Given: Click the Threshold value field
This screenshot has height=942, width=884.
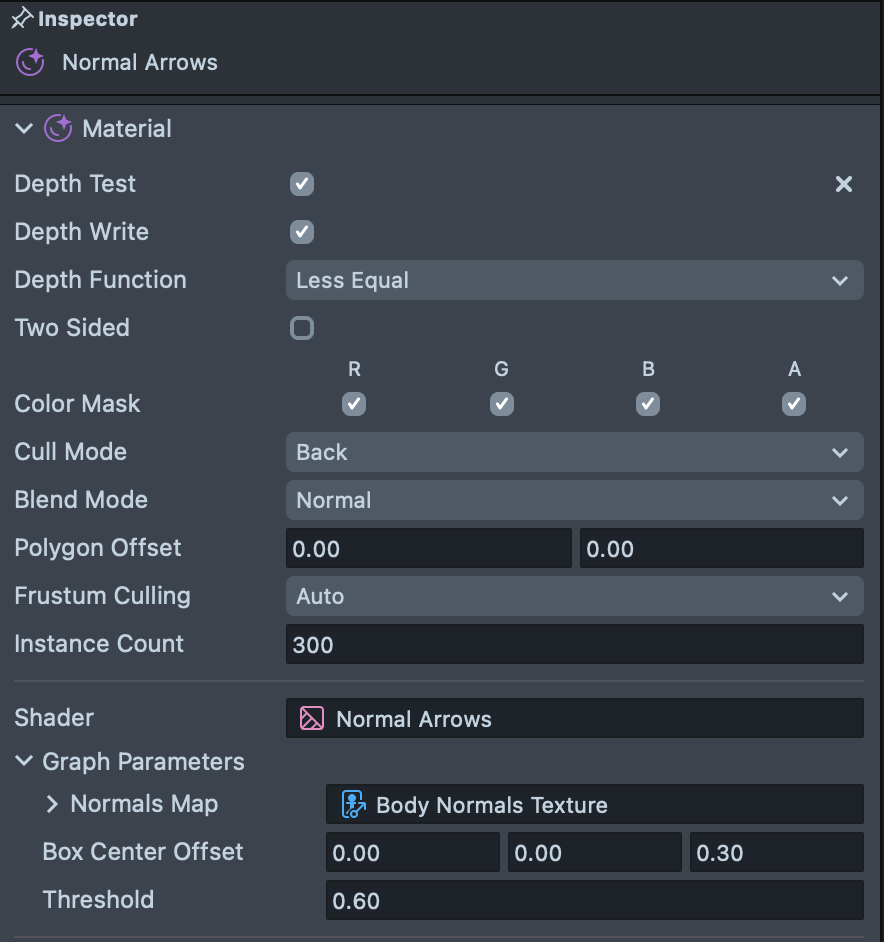Looking at the screenshot, I should pos(594,901).
